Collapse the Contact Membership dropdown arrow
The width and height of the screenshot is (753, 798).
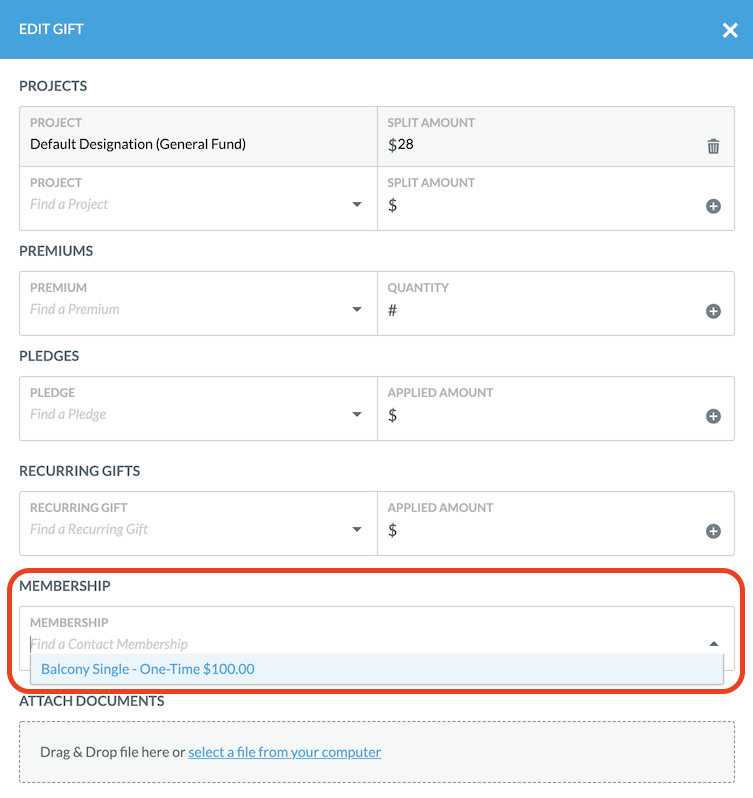[x=713, y=644]
